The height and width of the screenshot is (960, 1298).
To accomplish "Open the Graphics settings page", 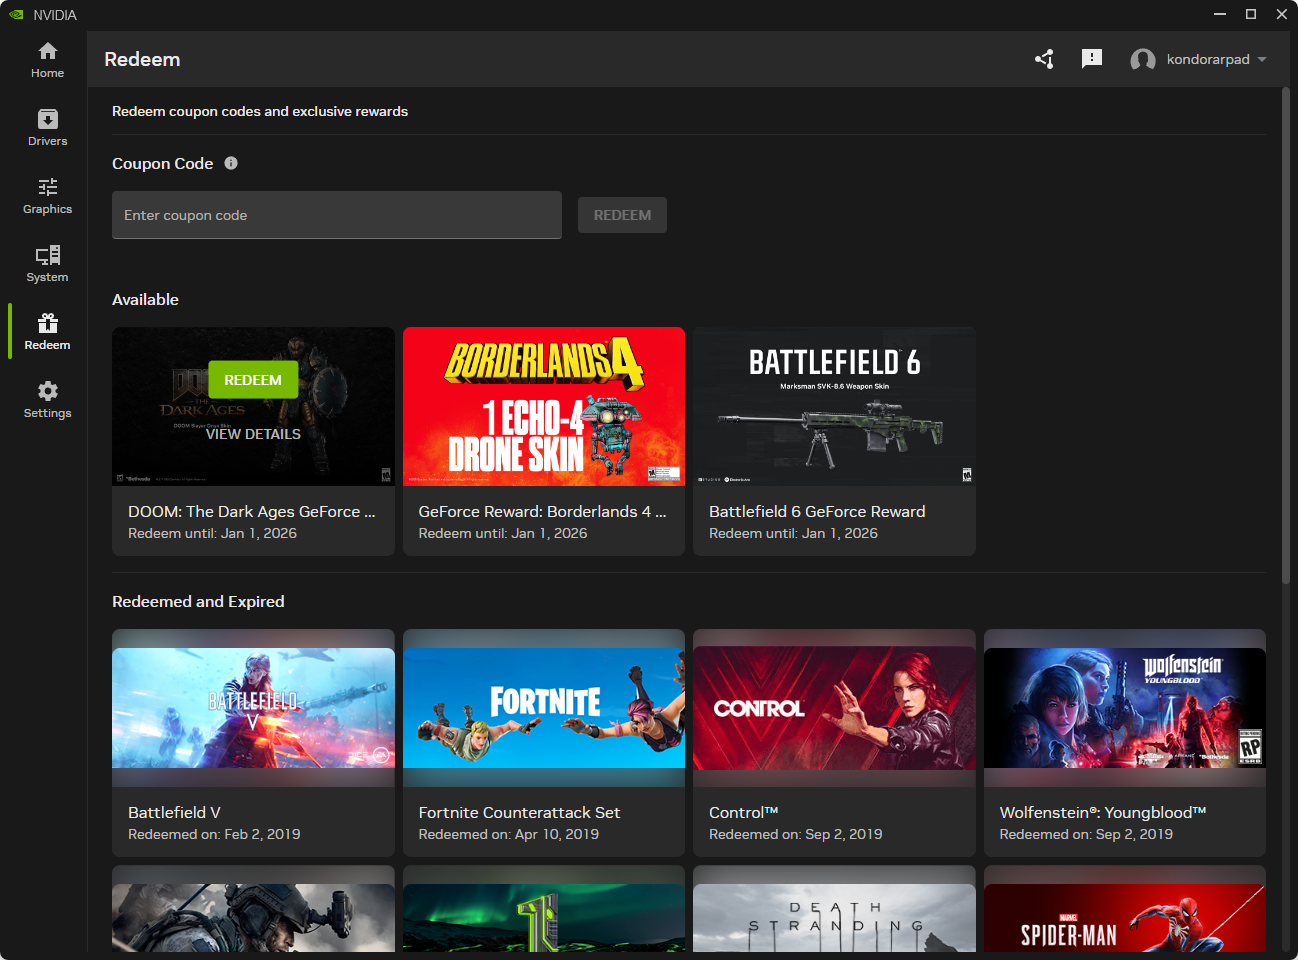I will pos(47,196).
